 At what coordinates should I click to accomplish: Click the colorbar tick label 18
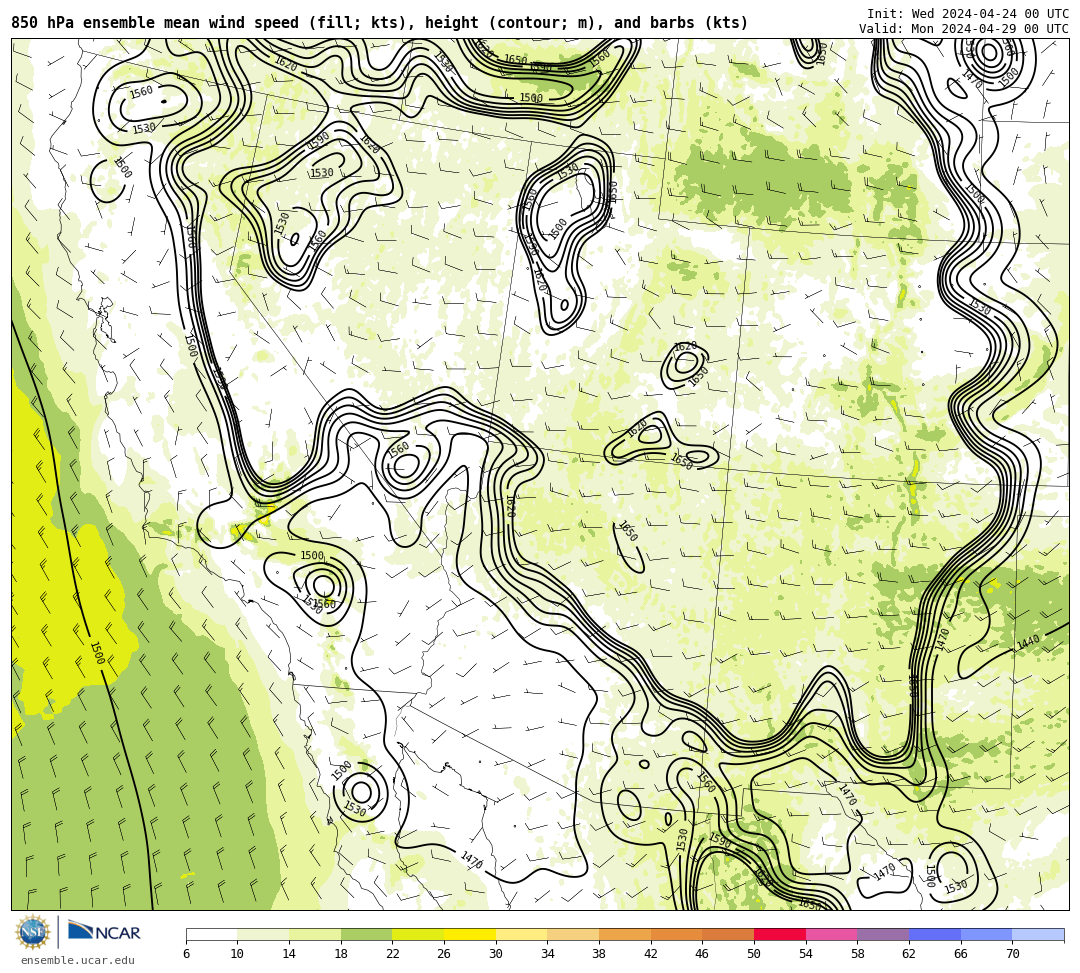[341, 954]
